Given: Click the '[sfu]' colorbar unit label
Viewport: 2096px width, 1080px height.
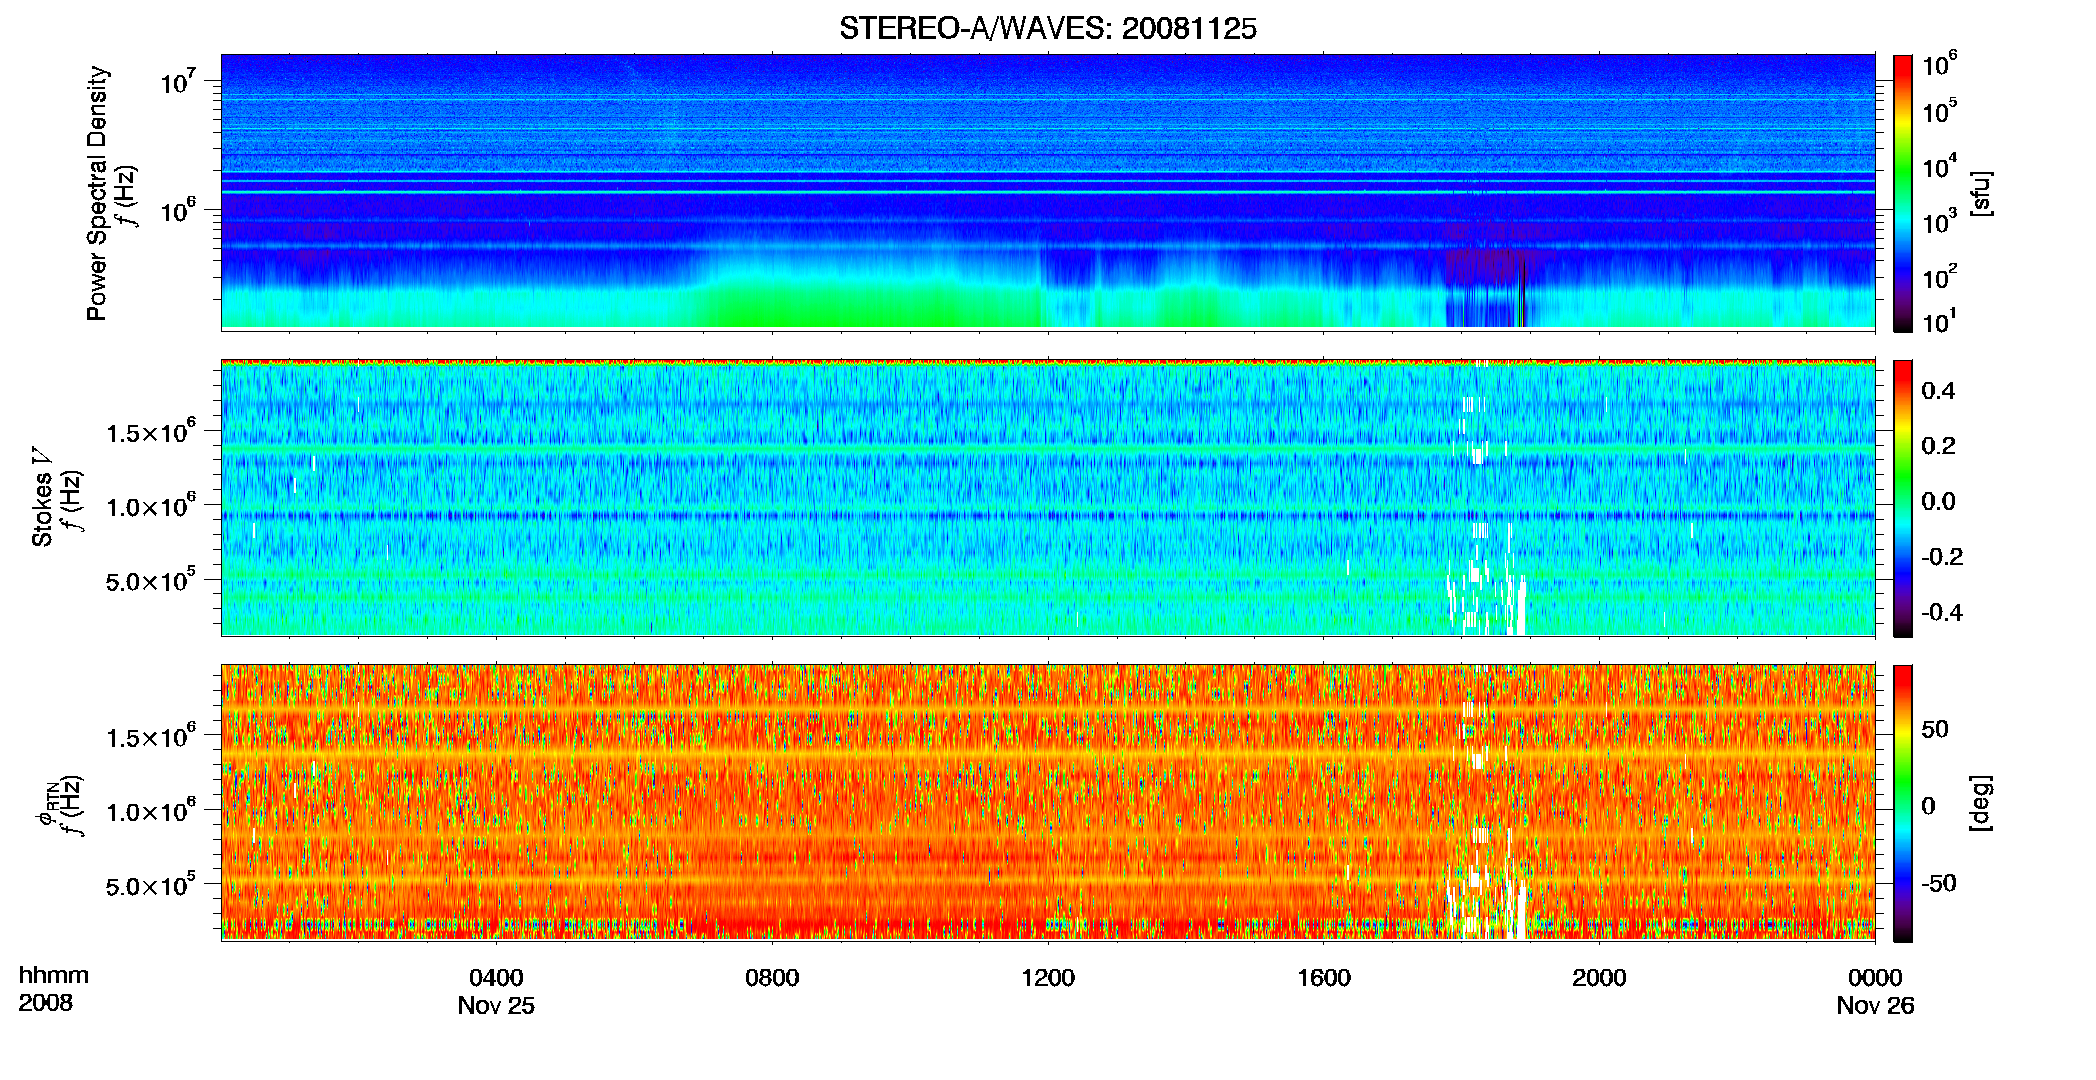Looking at the screenshot, I should 1982,193.
